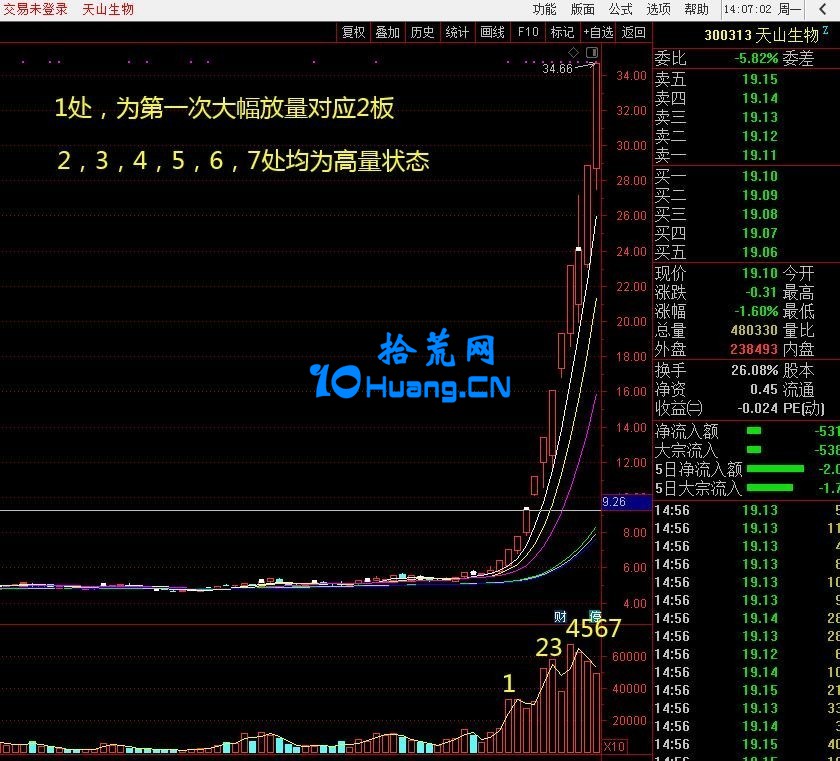
Task: Click the 收益(二) -0.024 value
Action: click(x=758, y=408)
